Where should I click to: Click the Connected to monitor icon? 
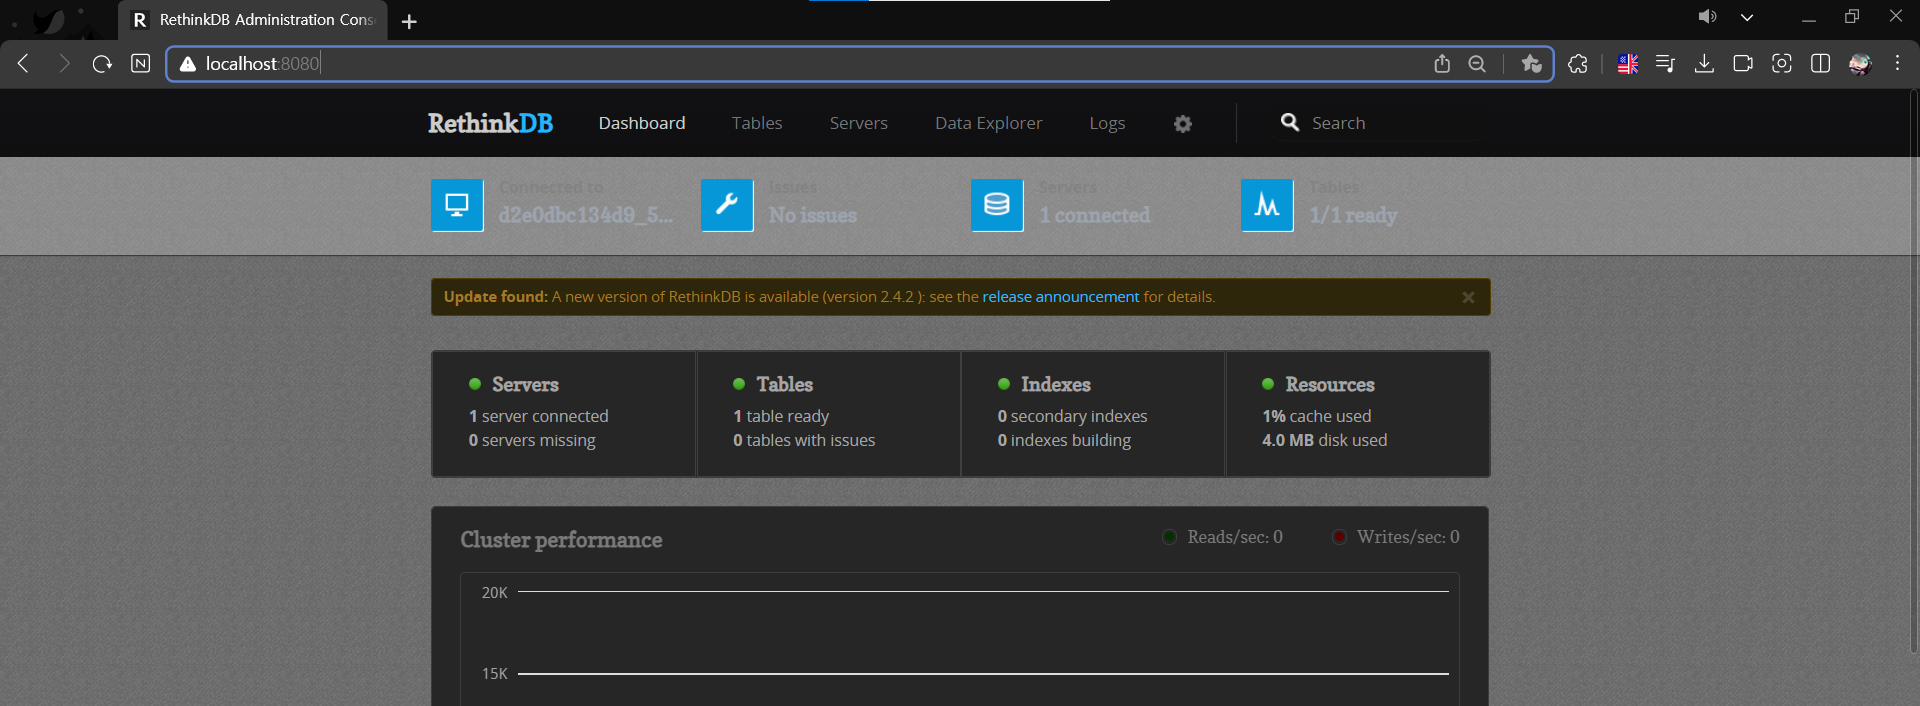(457, 205)
